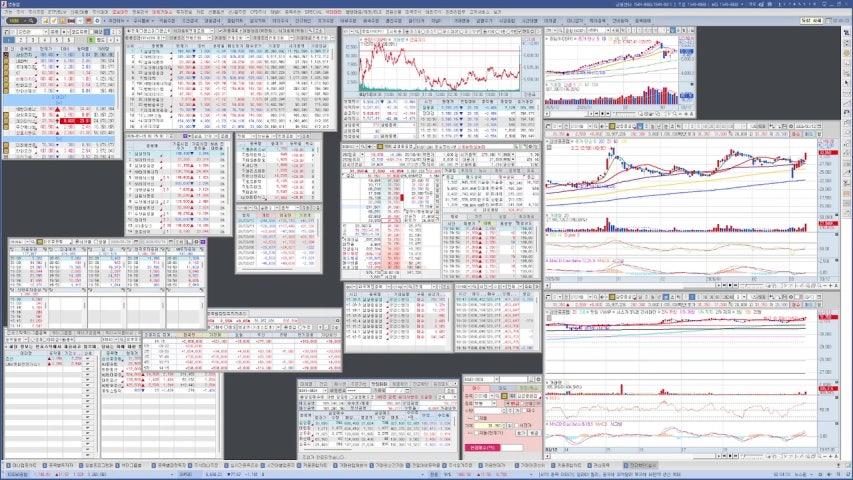Select number tab 3 in the watchlist window

coord(33,40)
